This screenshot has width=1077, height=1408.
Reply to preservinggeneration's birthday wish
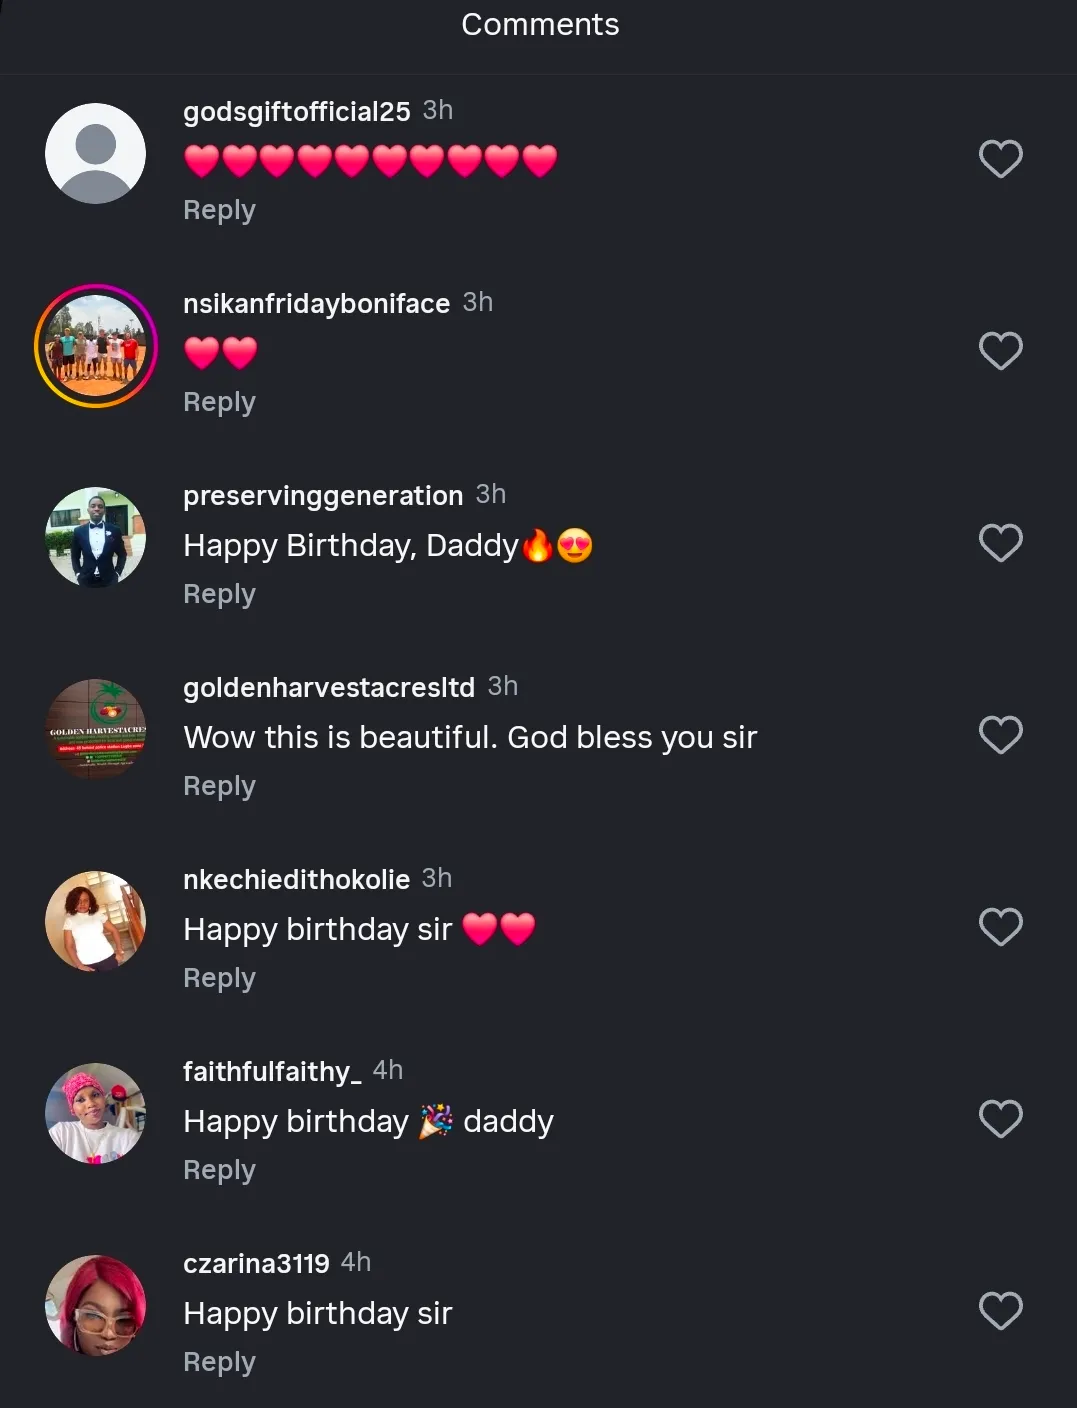[219, 594]
